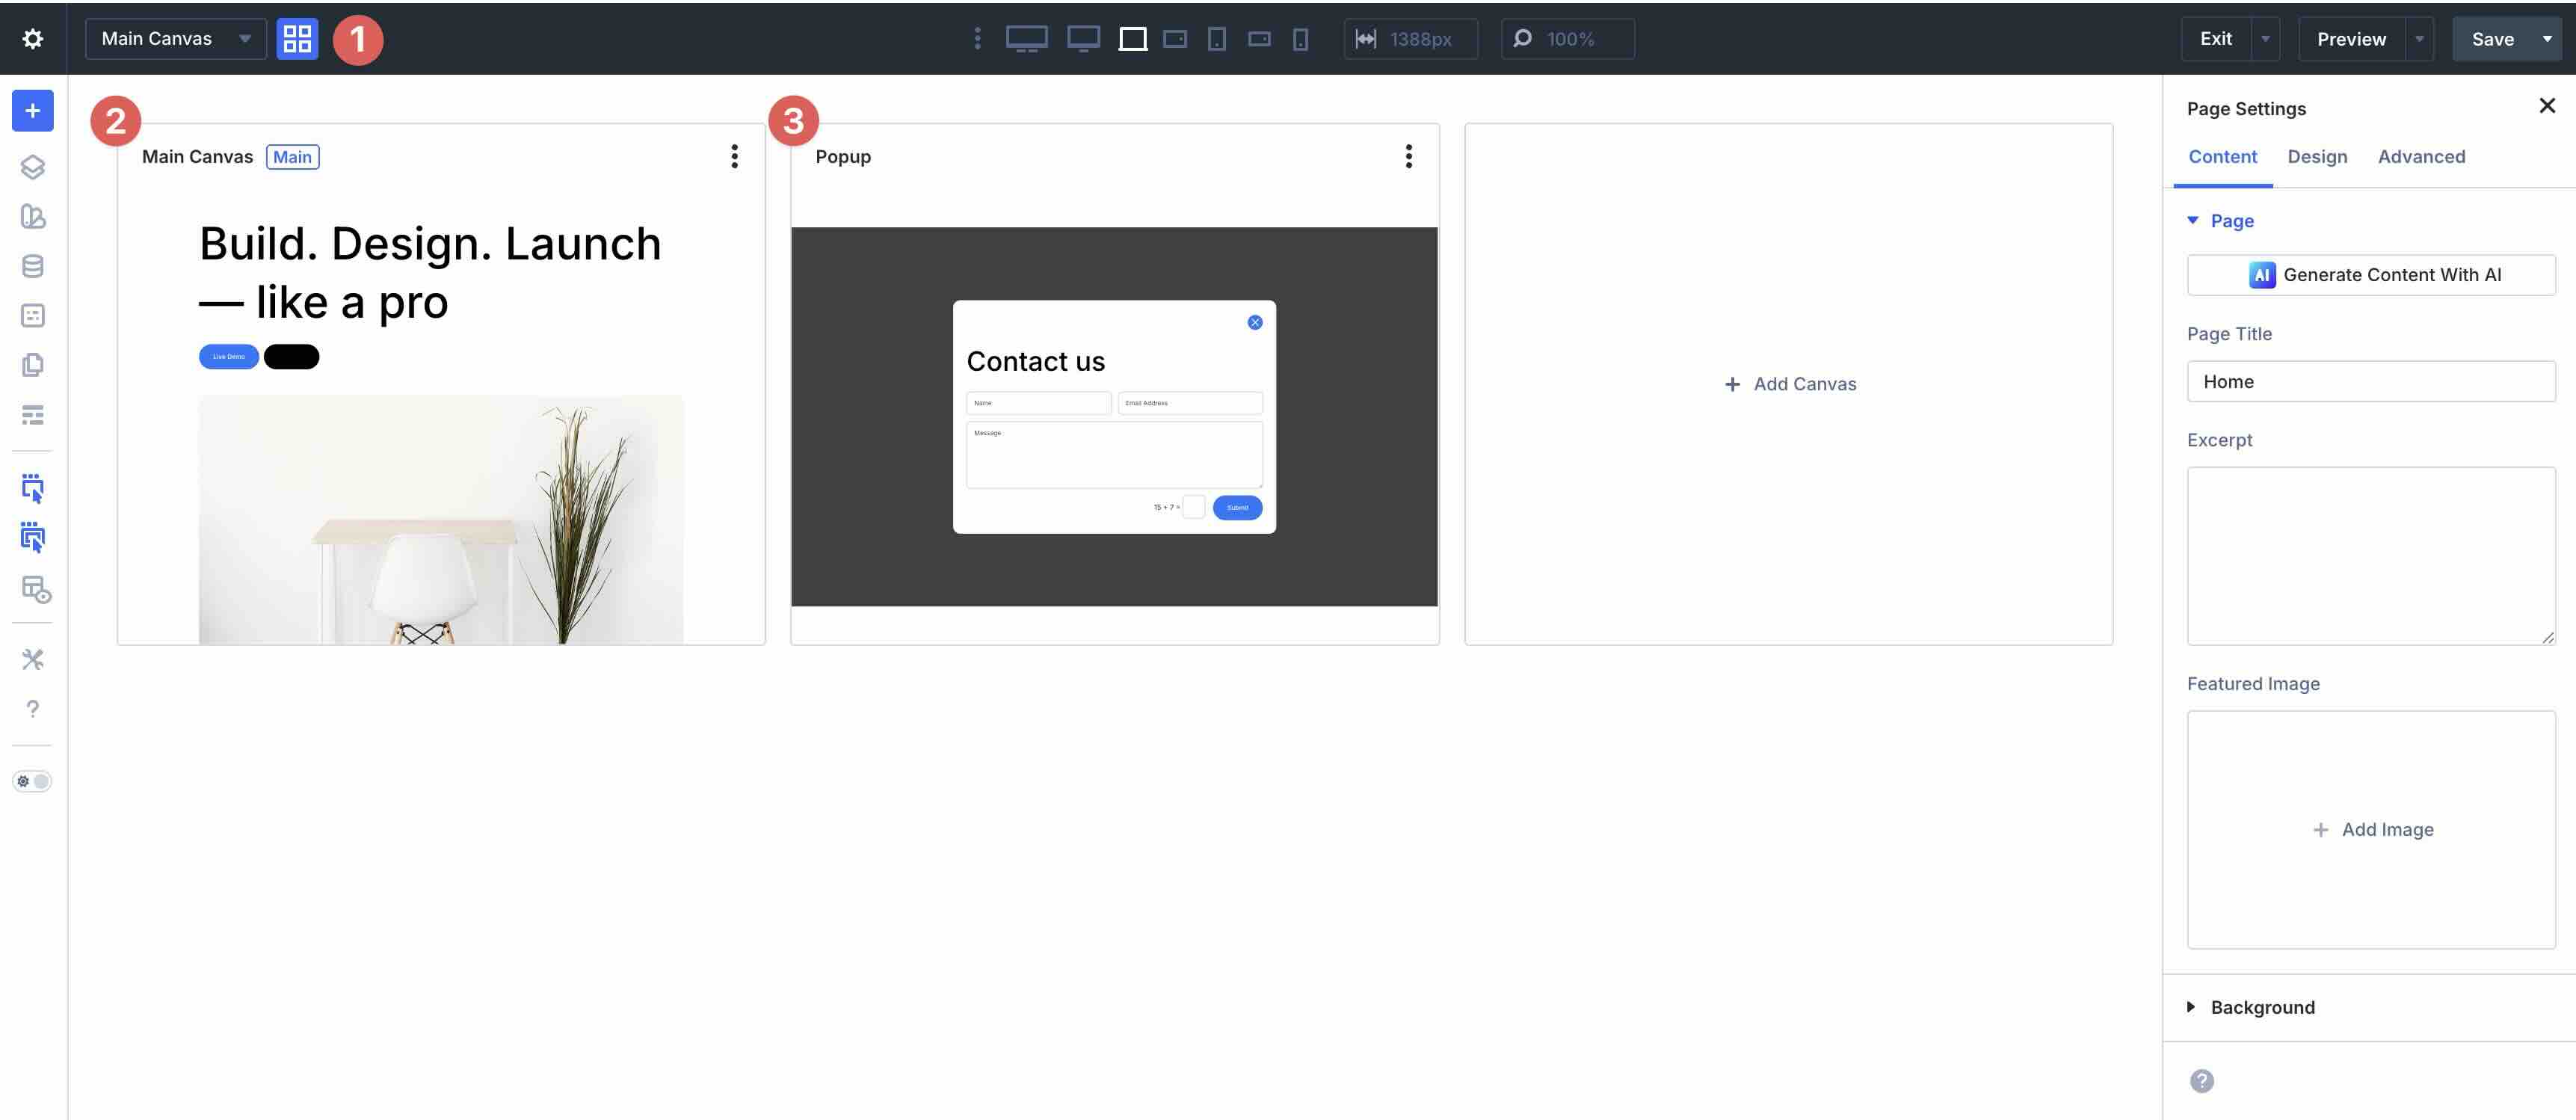Select the Layers panel icon
Screen dimensions: 2576x1120
[x=33, y=167]
